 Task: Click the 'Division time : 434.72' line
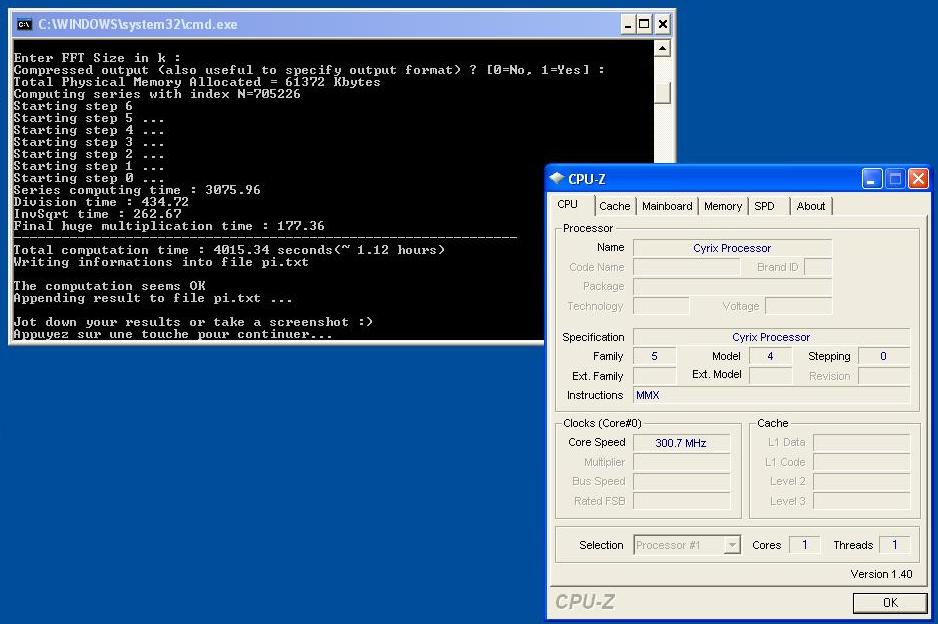click(101, 202)
